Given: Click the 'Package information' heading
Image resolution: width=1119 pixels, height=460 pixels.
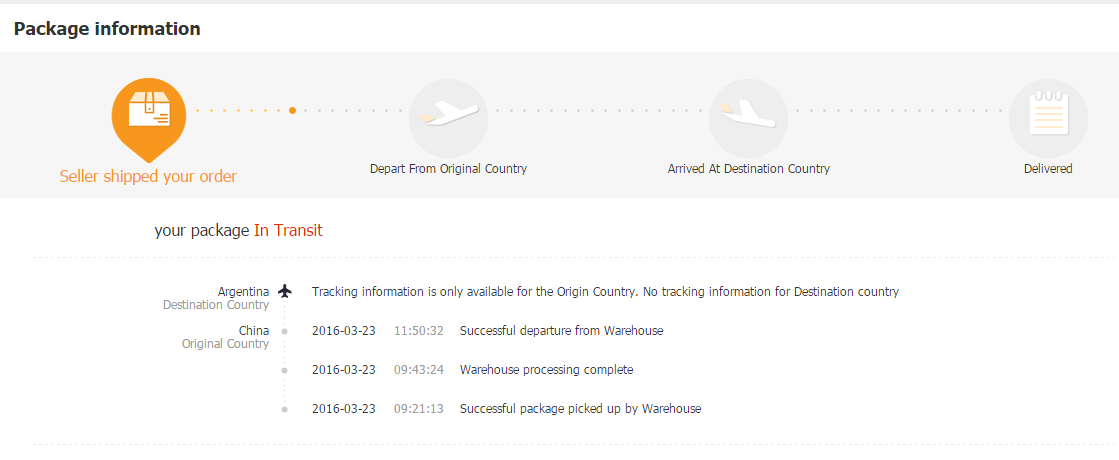Looking at the screenshot, I should [107, 29].
